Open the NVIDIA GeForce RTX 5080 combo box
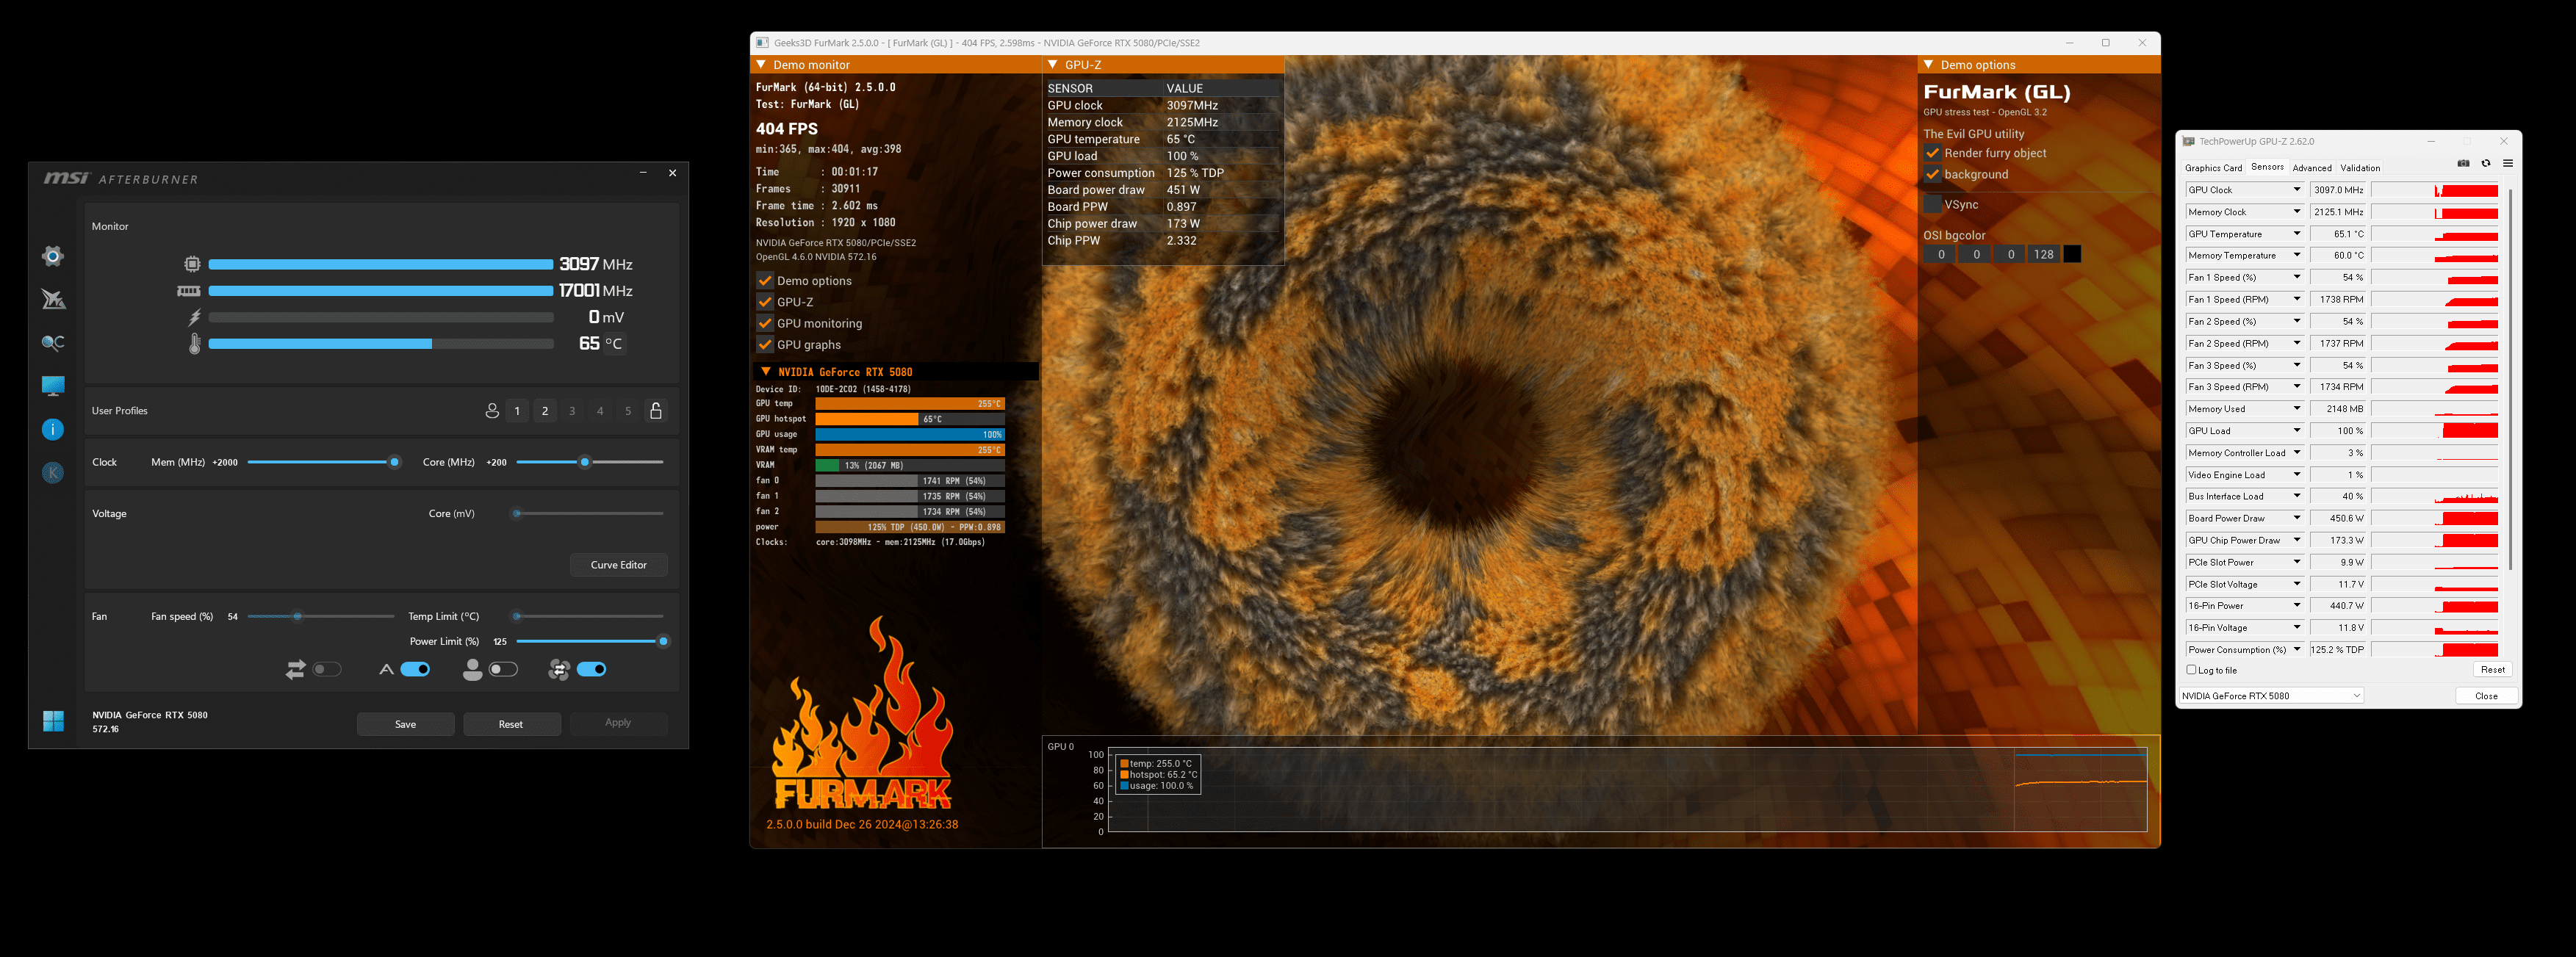This screenshot has width=2576, height=957. pos(2270,696)
